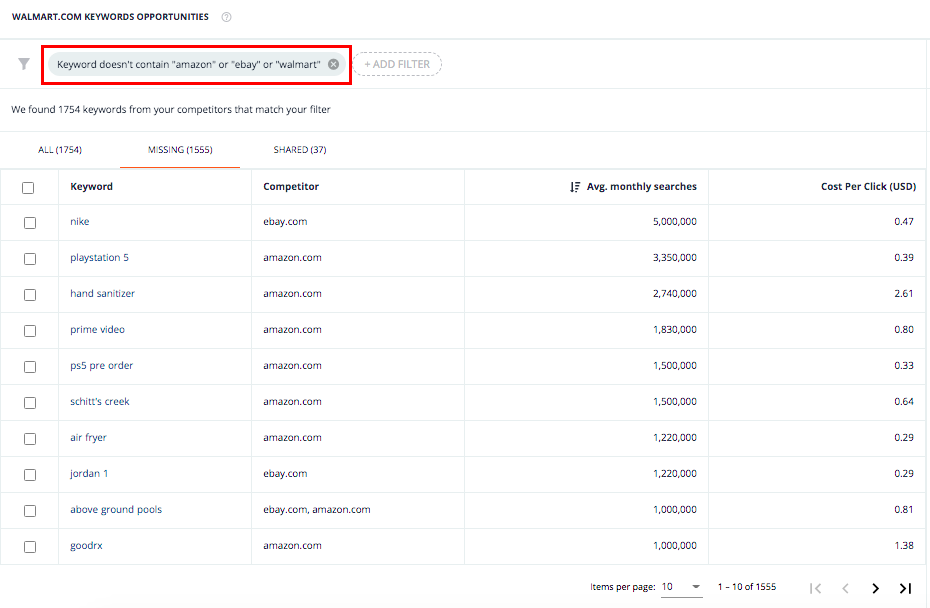Select the schitt's creek row checkbox
930x608 pixels.
(30, 403)
